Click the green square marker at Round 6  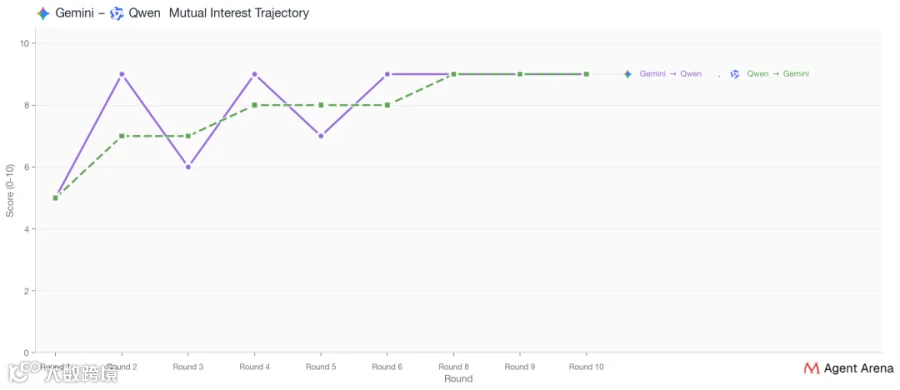click(387, 105)
